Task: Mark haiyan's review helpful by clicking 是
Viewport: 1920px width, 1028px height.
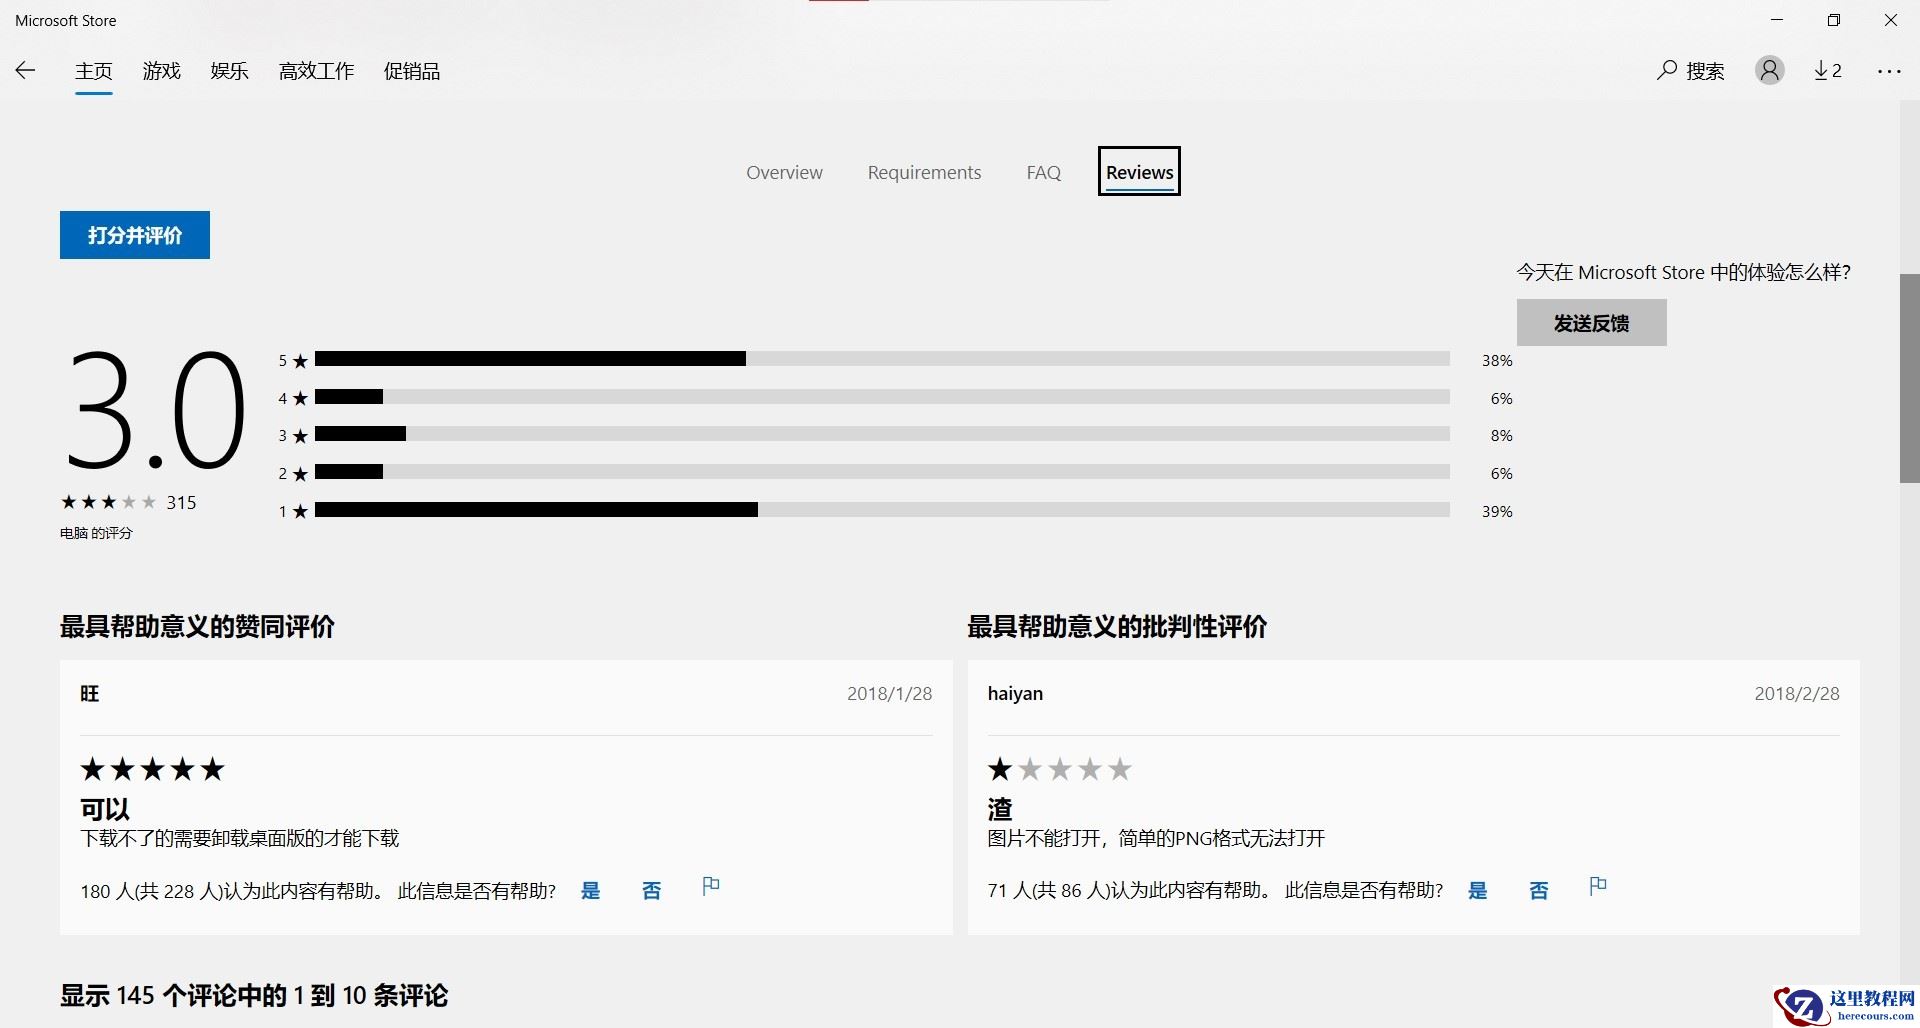Action: [x=1478, y=890]
